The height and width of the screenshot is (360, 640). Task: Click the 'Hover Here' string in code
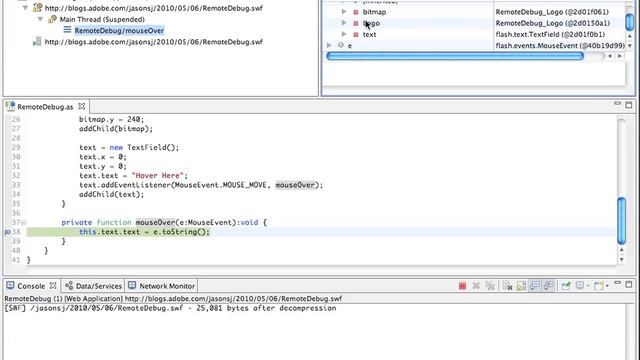158,176
